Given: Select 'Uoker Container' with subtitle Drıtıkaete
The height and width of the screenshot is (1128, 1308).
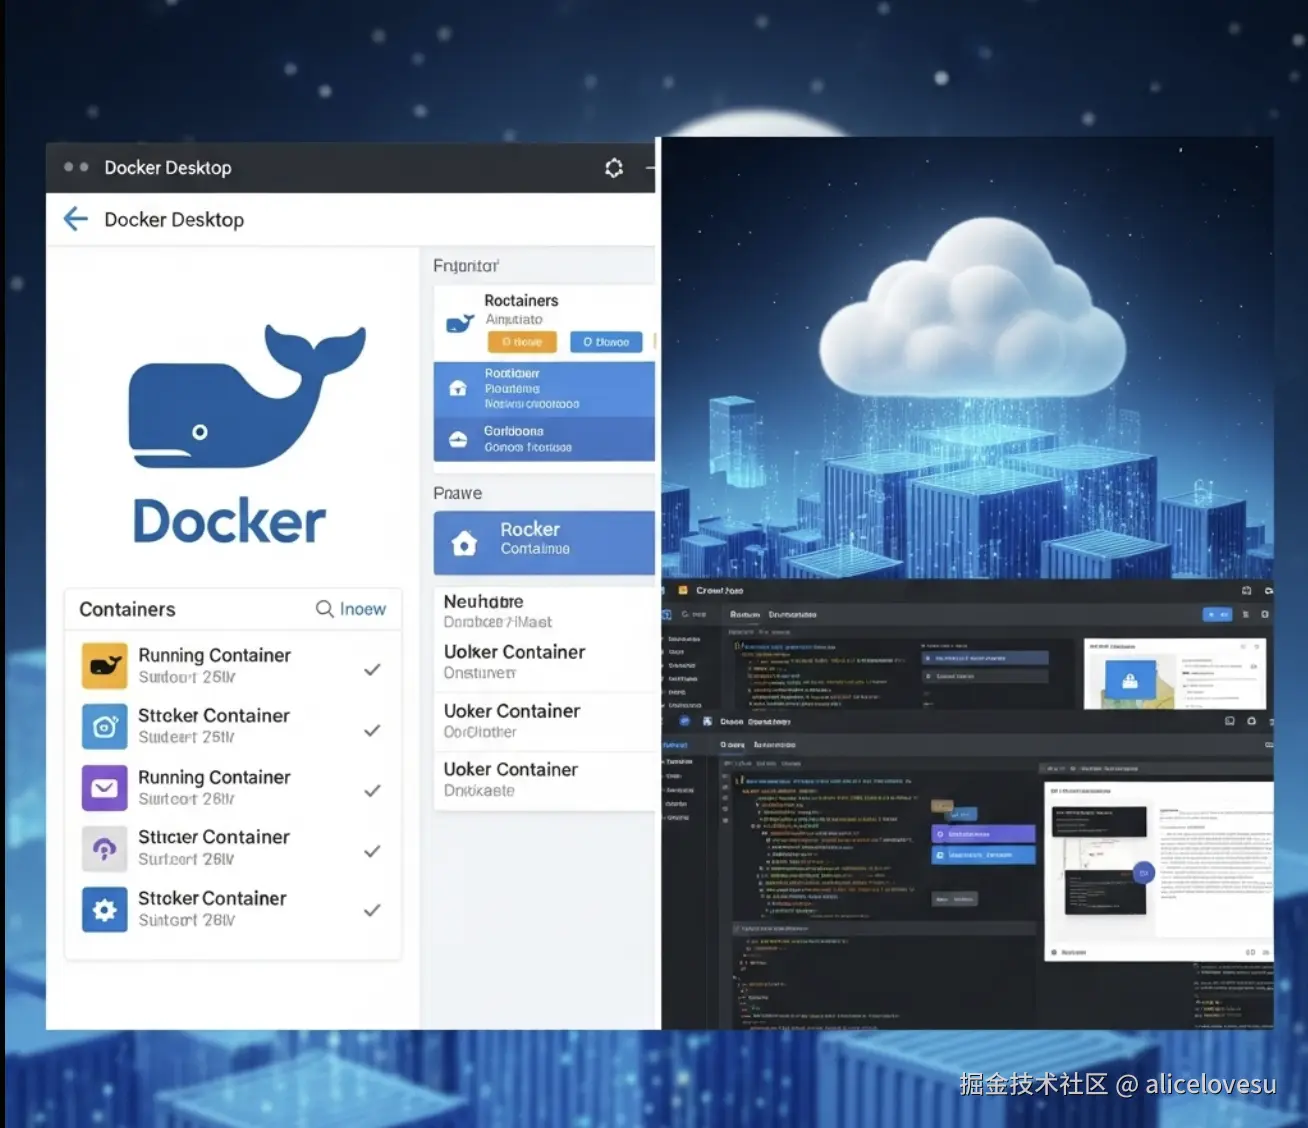Looking at the screenshot, I should point(544,779).
